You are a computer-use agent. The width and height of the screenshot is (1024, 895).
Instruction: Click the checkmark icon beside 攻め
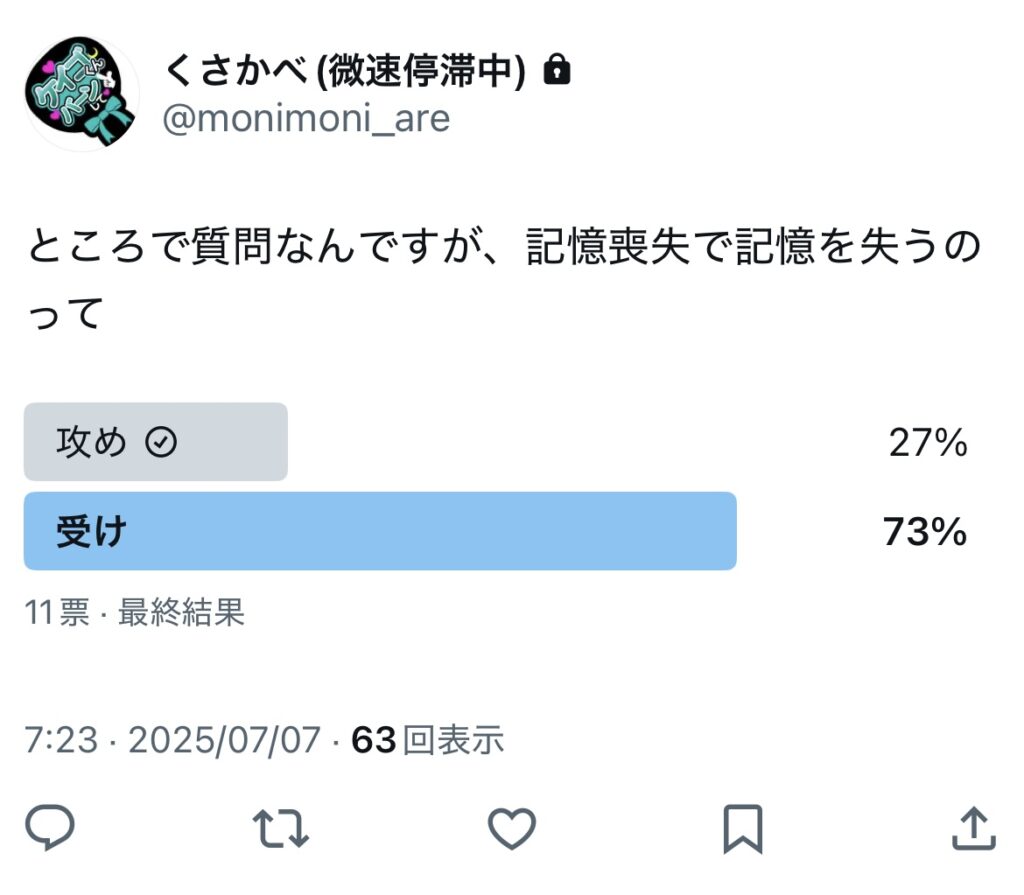(161, 443)
